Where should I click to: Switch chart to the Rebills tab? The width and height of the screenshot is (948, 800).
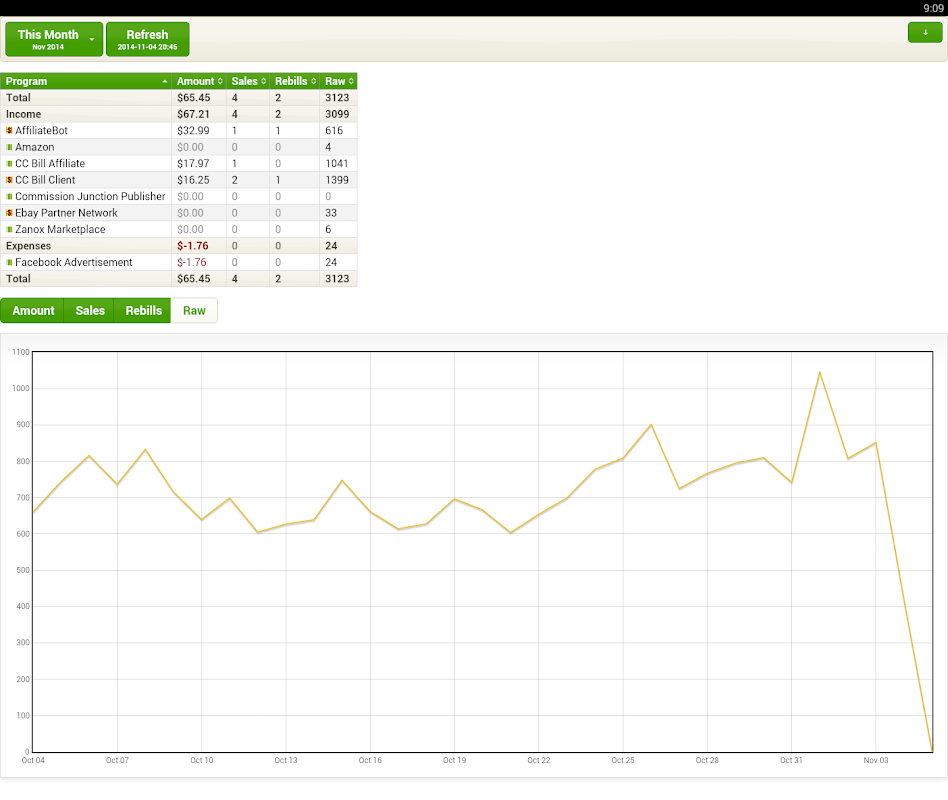click(x=143, y=310)
